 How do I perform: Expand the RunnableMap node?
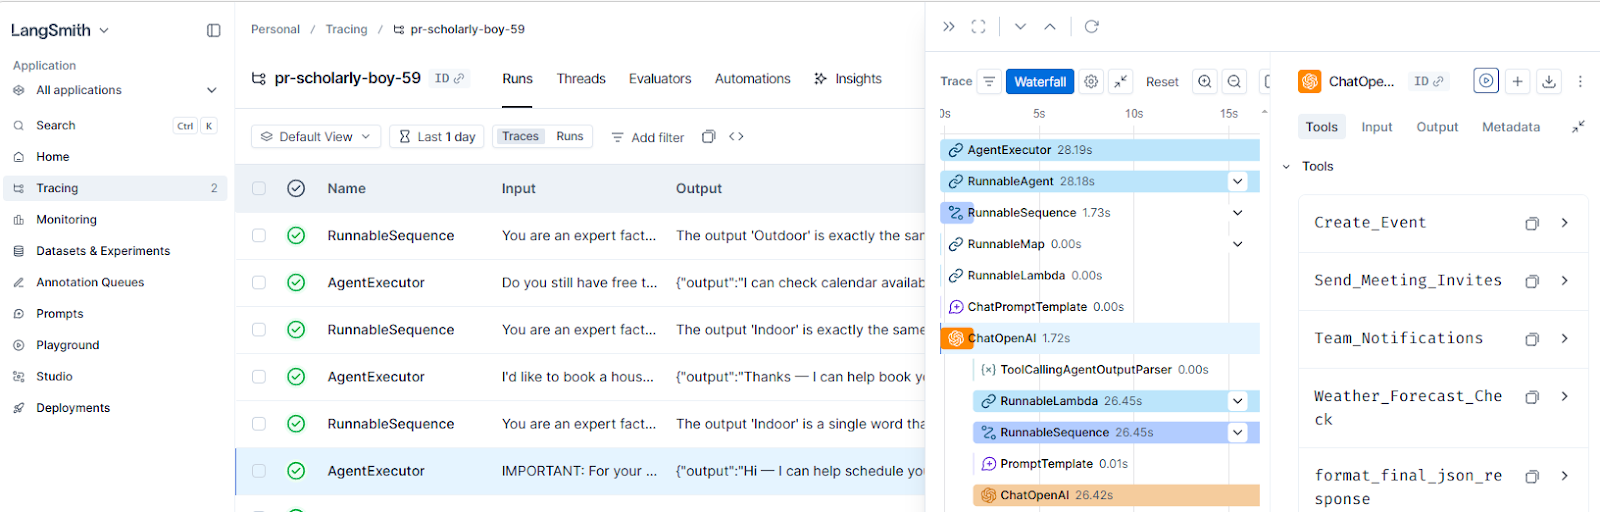coord(1238,244)
